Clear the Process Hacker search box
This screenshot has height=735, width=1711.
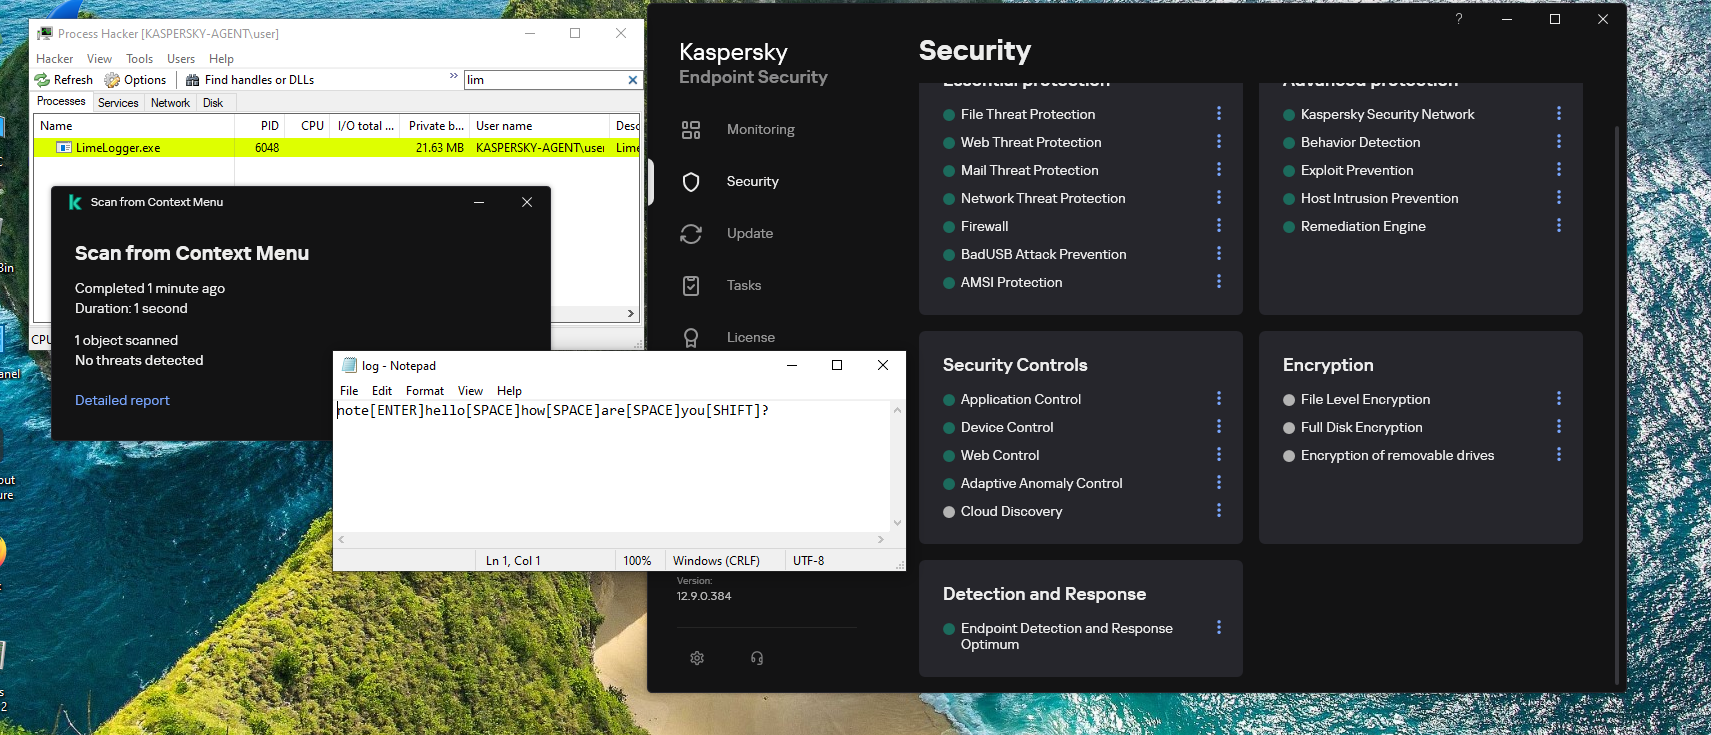coord(632,80)
